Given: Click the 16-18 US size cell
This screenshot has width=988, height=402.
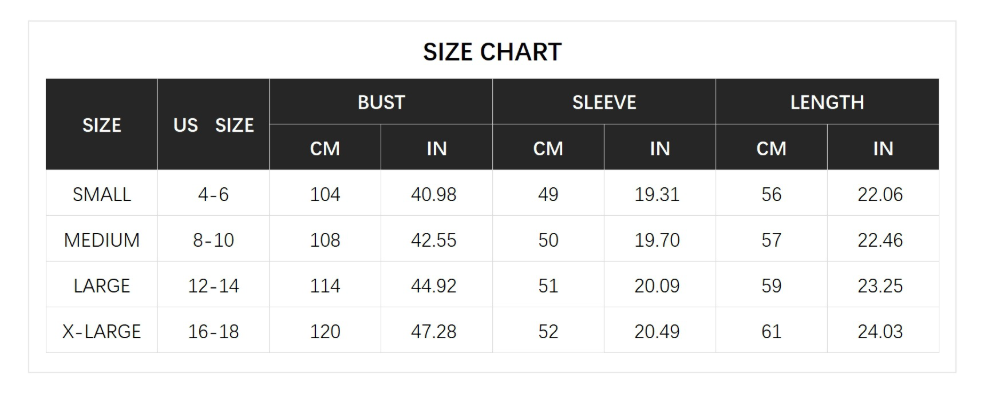Looking at the screenshot, I should (x=214, y=331).
